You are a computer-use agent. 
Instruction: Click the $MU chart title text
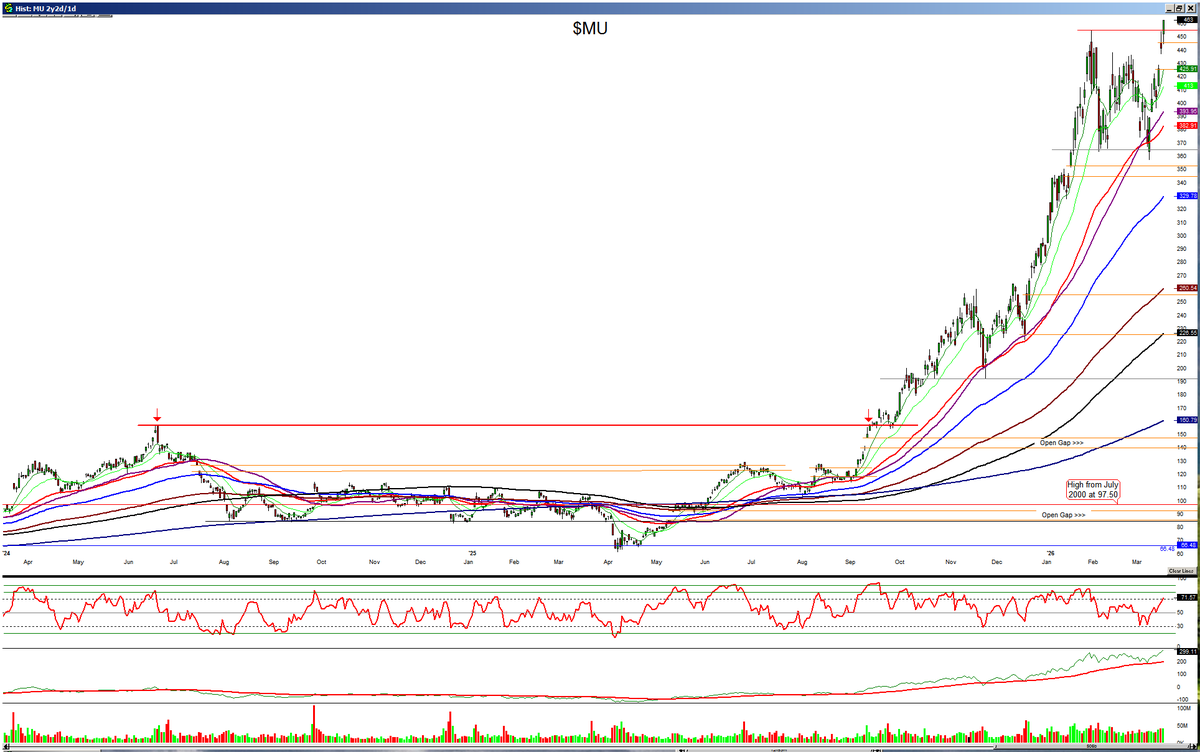tap(590, 28)
